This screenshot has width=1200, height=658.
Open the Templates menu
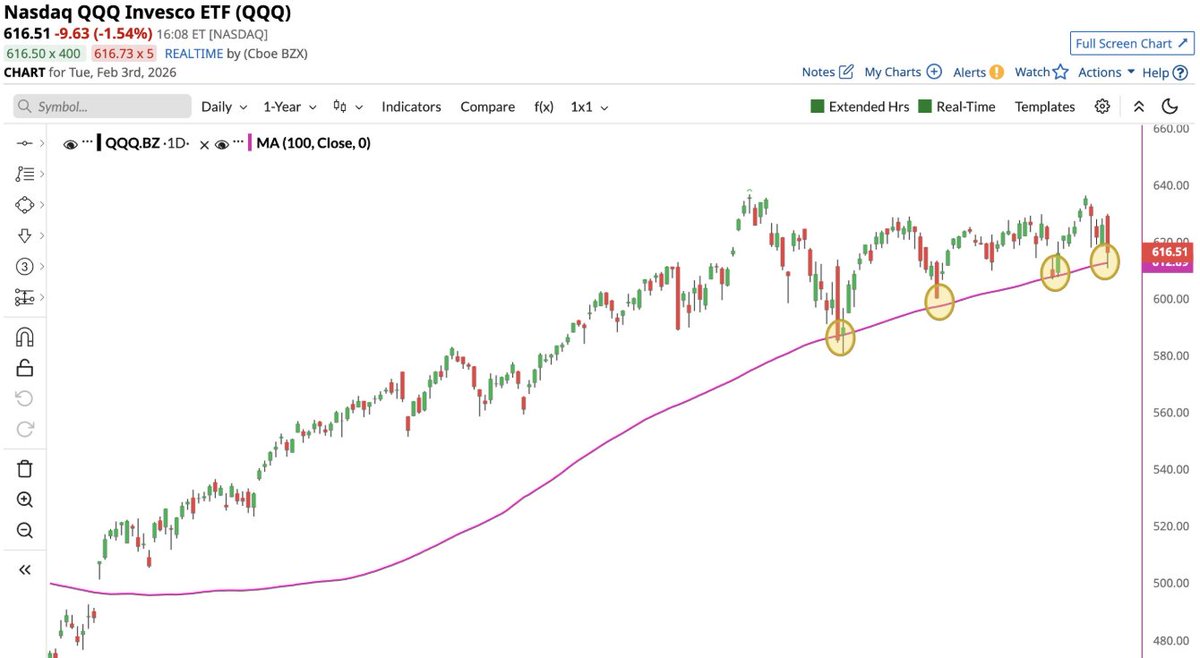tap(1045, 106)
